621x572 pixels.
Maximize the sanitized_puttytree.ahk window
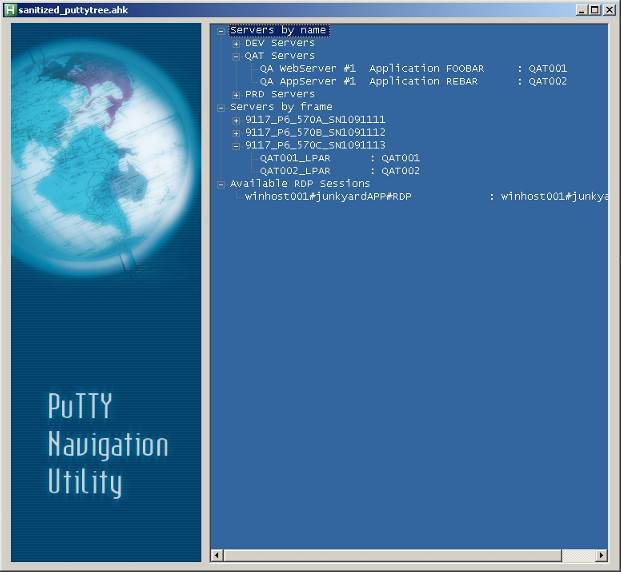[x=594, y=10]
